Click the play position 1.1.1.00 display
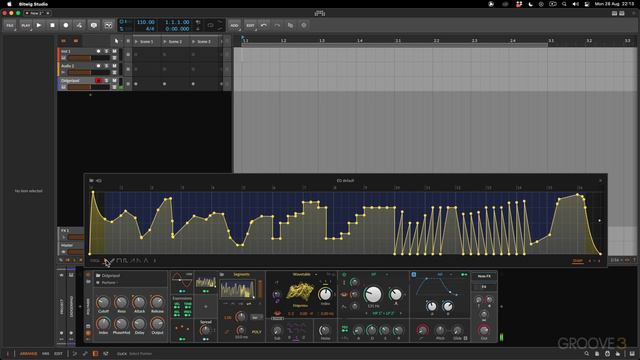The height and width of the screenshot is (360, 640). click(177, 22)
